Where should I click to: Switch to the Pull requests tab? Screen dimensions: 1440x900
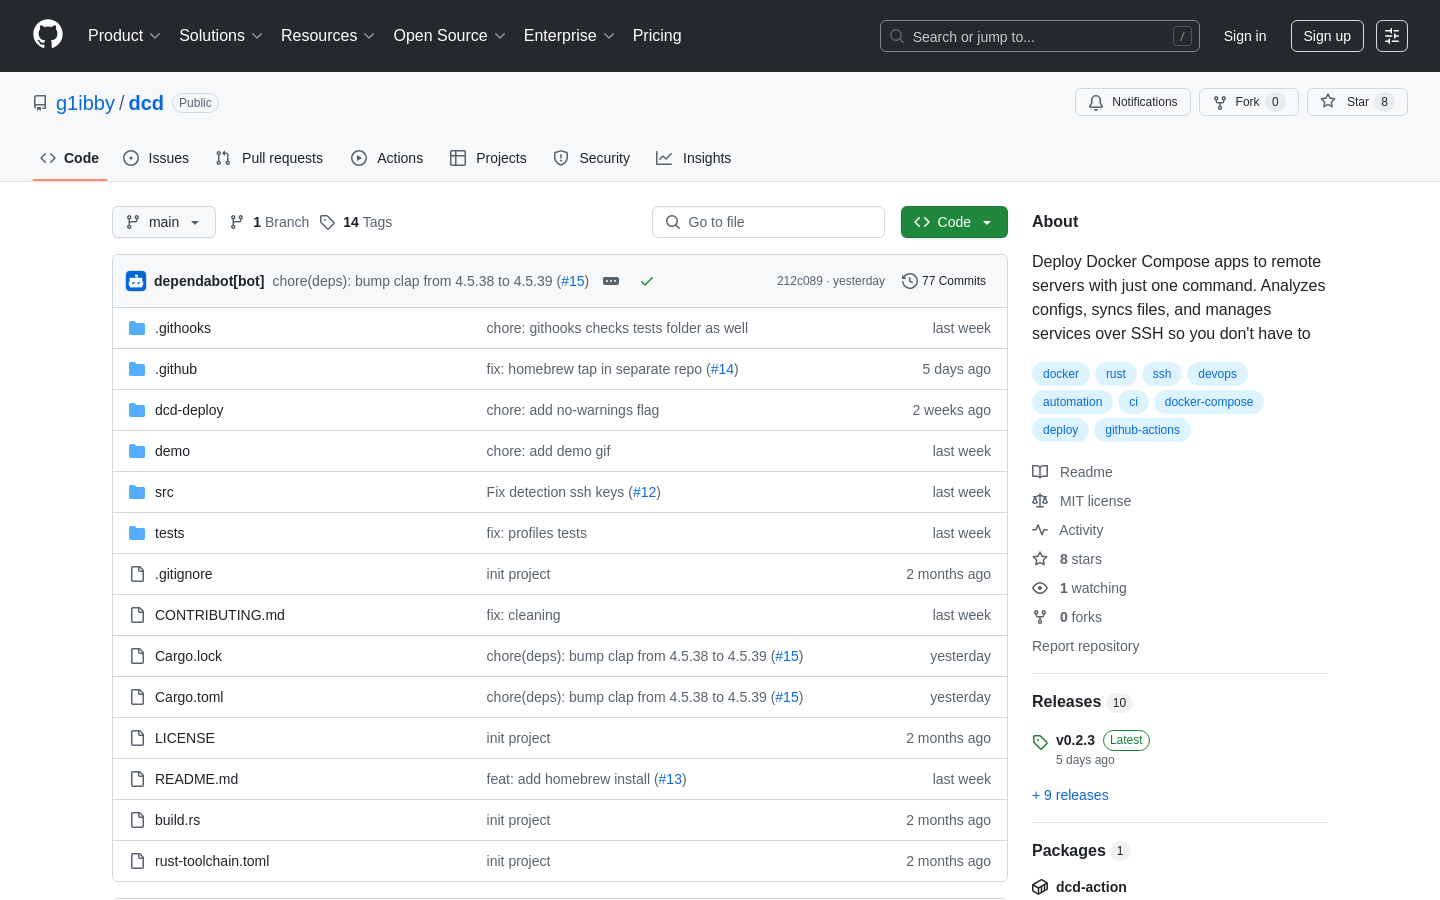[269, 158]
